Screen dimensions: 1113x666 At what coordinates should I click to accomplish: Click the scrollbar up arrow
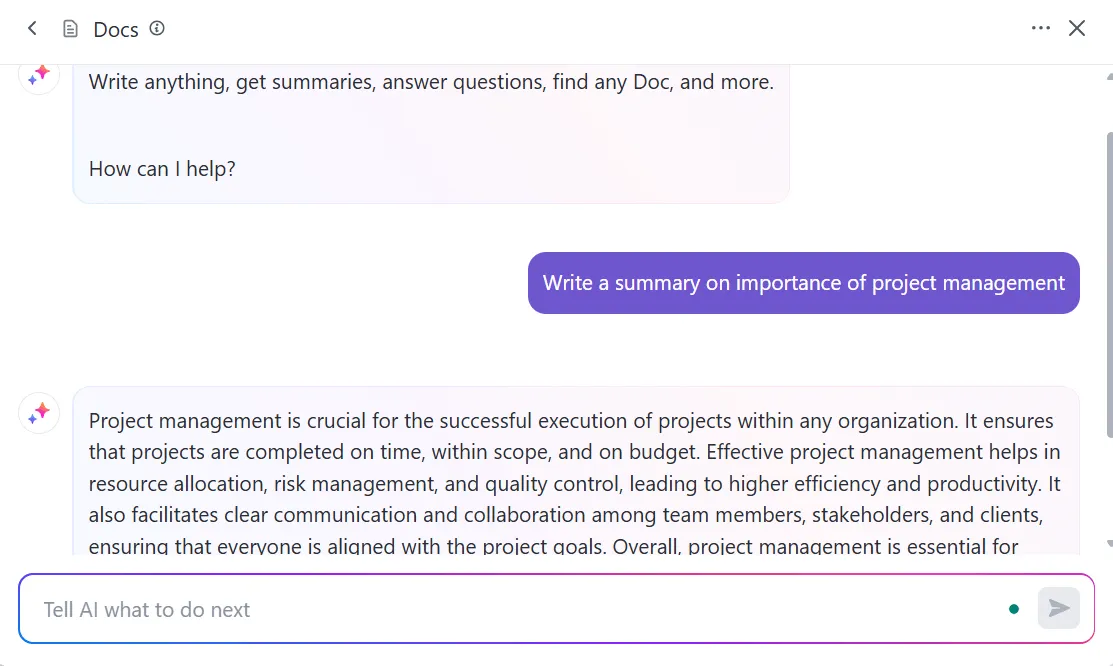(x=1109, y=76)
